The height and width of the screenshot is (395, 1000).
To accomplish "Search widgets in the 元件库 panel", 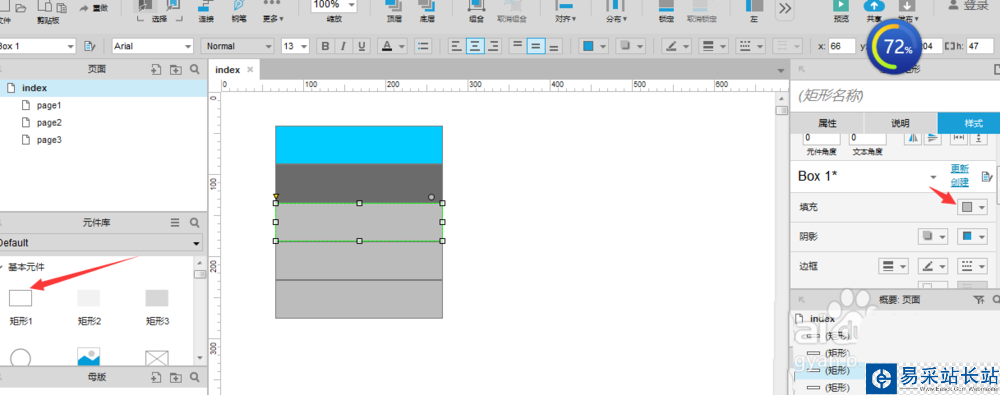I will 195,223.
